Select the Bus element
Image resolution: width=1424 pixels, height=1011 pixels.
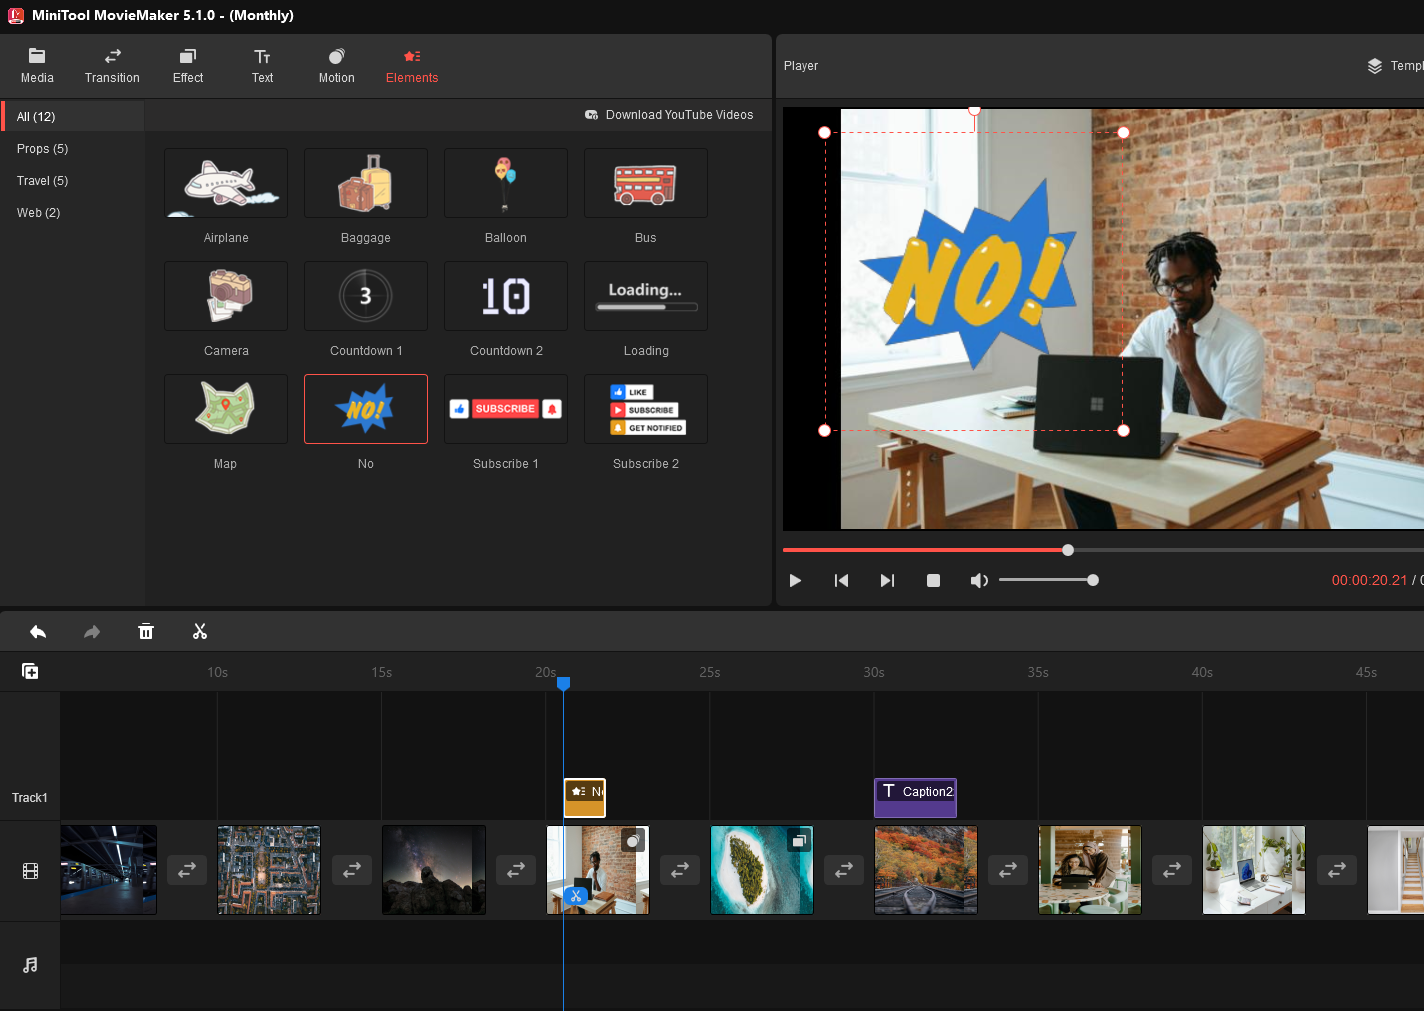(646, 183)
